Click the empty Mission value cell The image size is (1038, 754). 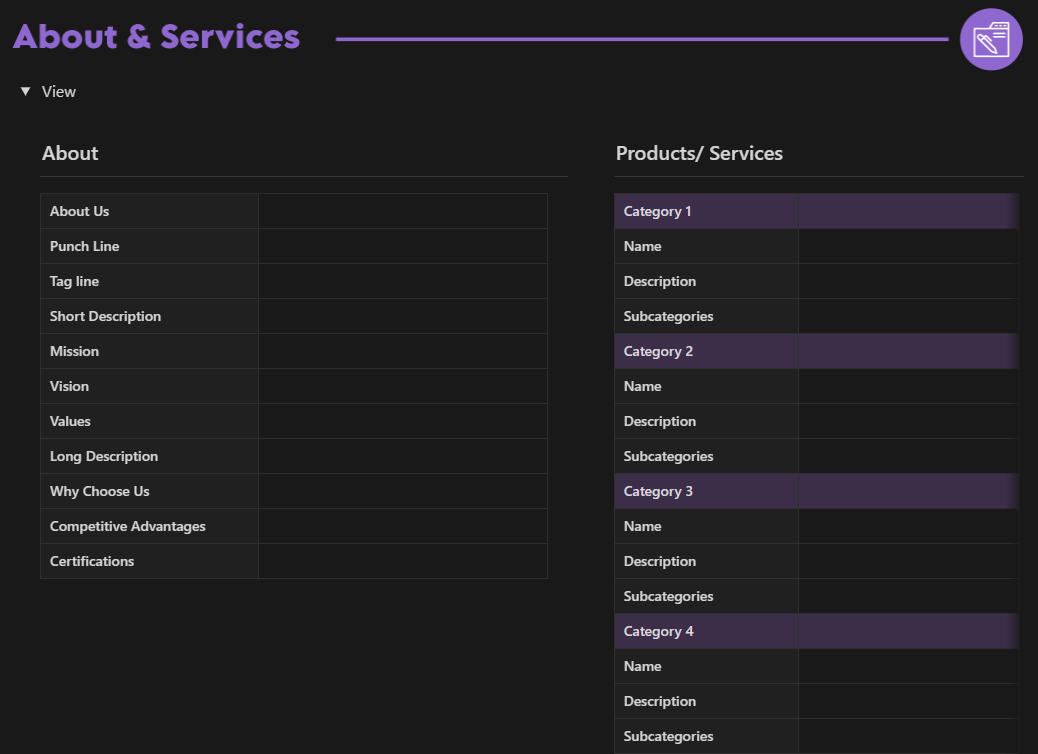(402, 351)
